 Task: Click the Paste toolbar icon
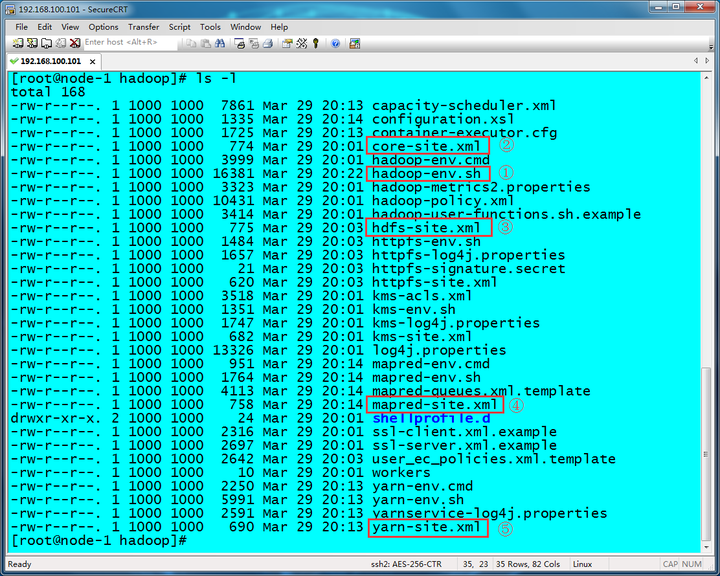(206, 43)
